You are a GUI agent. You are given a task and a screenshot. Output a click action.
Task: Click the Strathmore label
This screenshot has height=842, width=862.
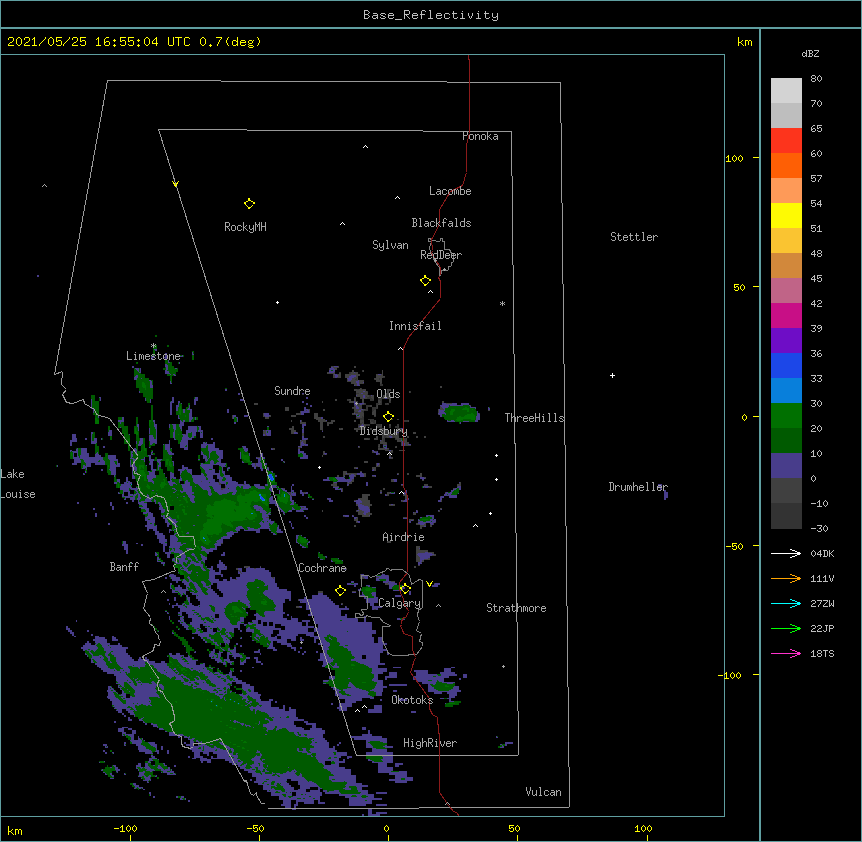[516, 608]
